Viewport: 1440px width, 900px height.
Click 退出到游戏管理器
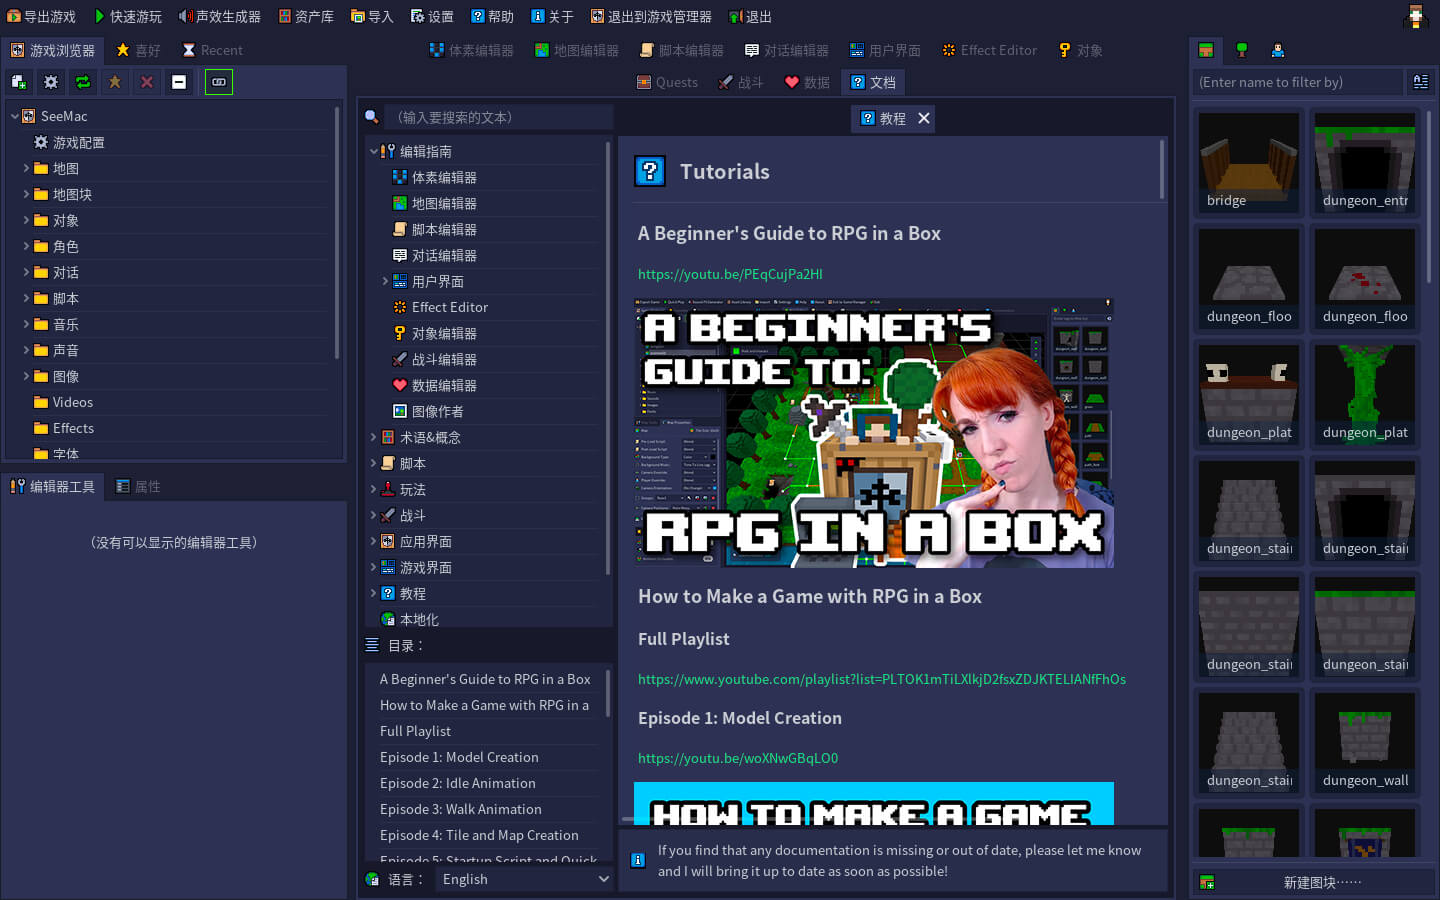[x=651, y=17]
